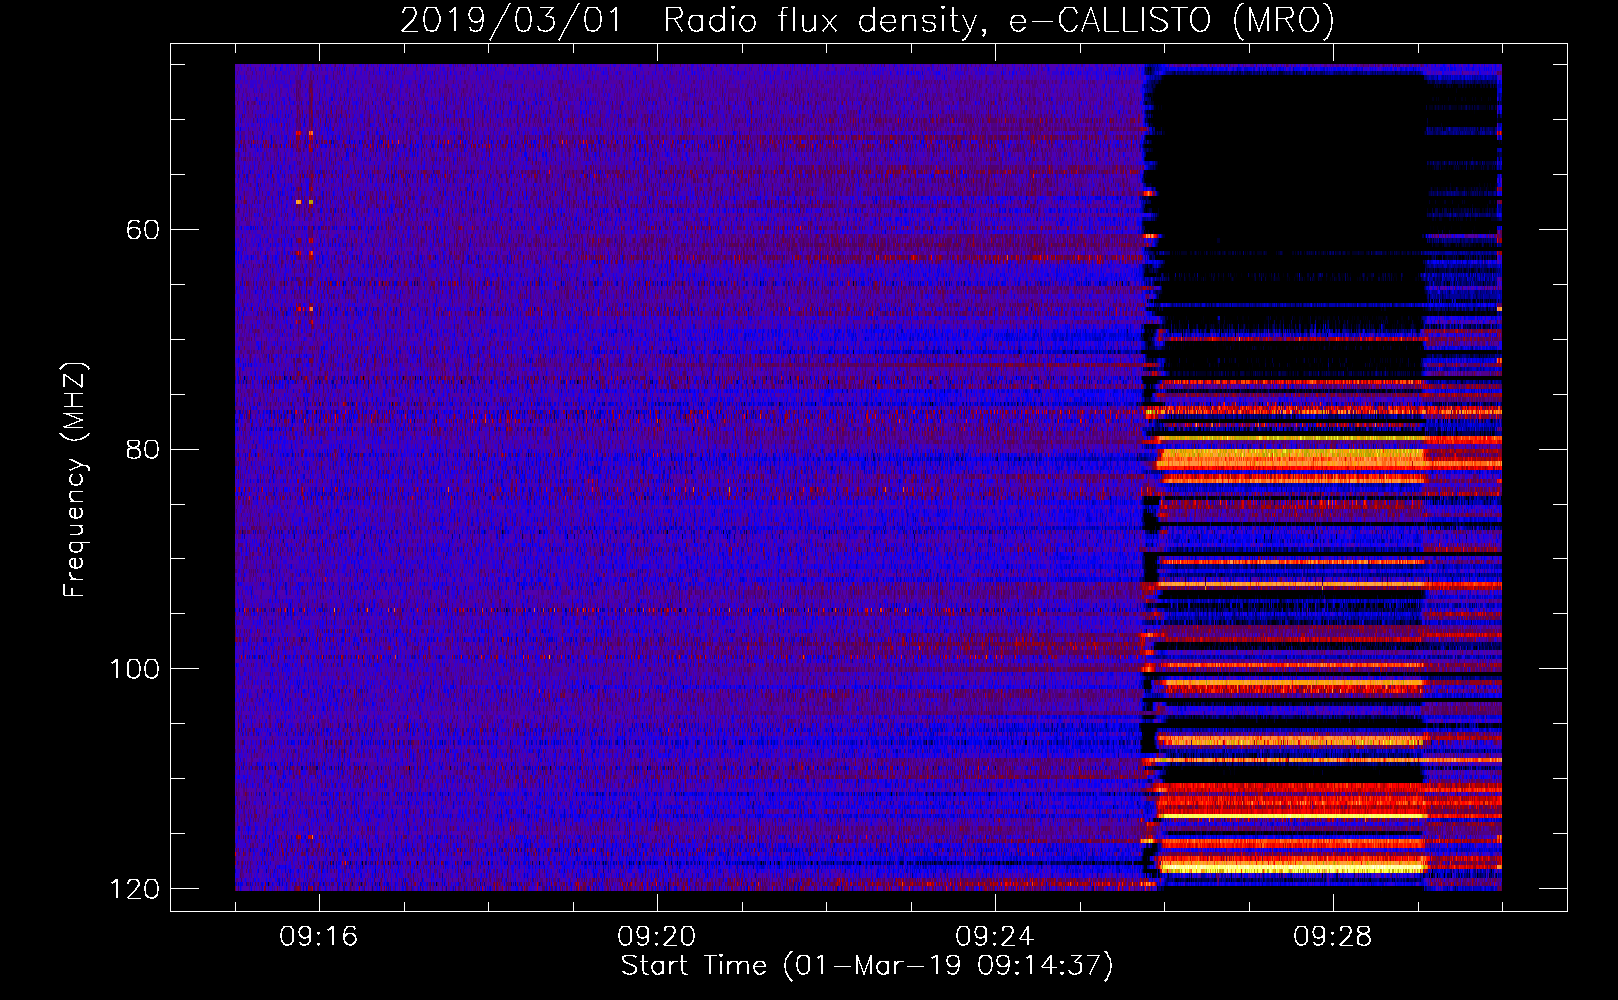Screen dimensions: 1618x1000
Task: Click the "80" frequency tick label
Action: click(143, 449)
